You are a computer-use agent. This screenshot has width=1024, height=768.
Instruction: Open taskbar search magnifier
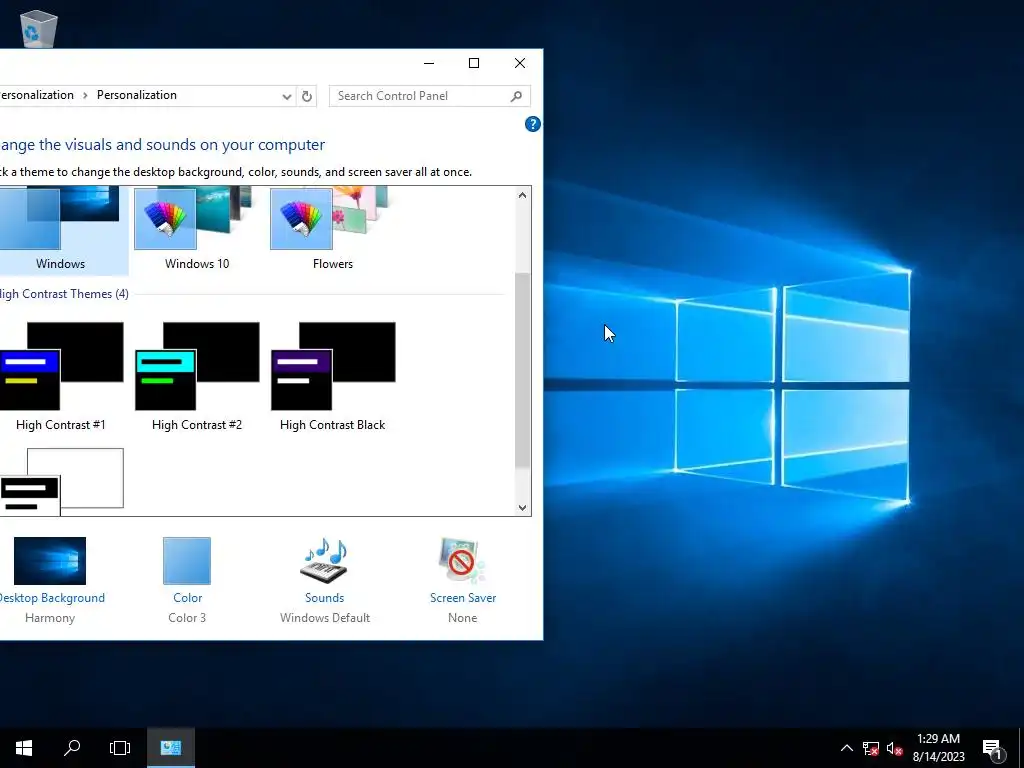click(72, 748)
